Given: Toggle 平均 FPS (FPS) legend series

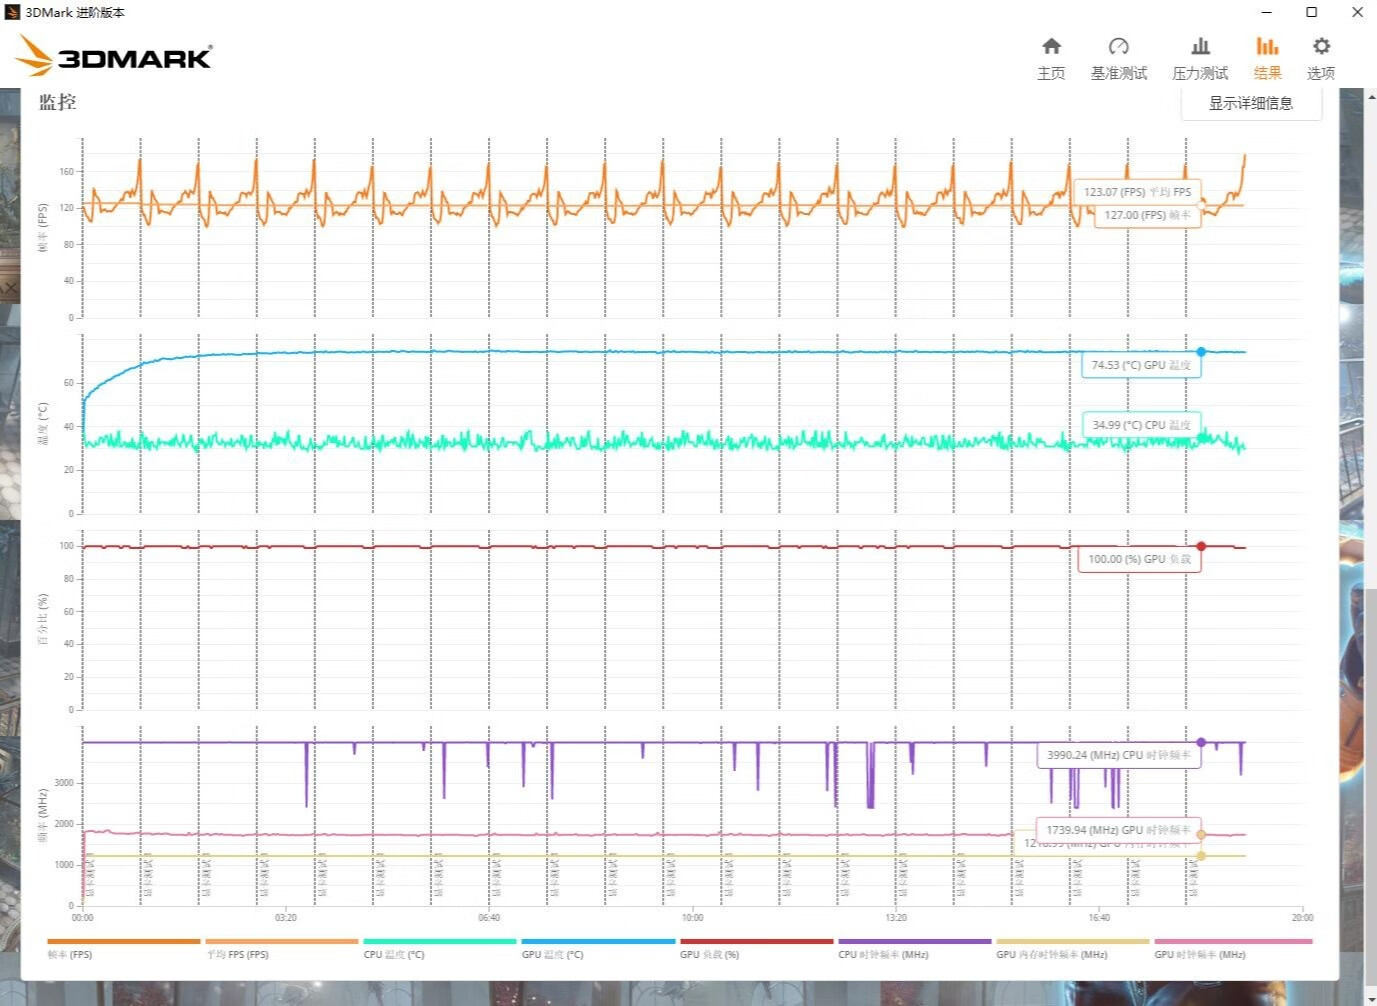Looking at the screenshot, I should [281, 948].
